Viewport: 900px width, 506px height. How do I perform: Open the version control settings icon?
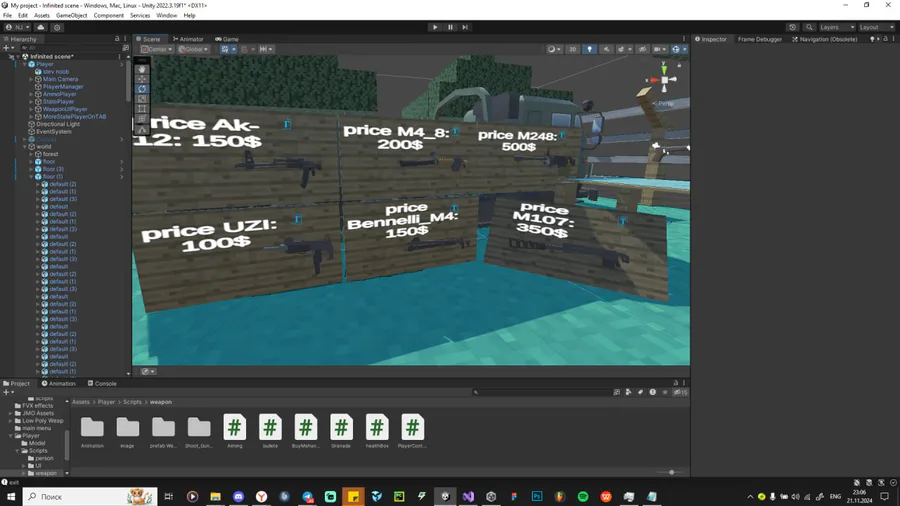57,27
